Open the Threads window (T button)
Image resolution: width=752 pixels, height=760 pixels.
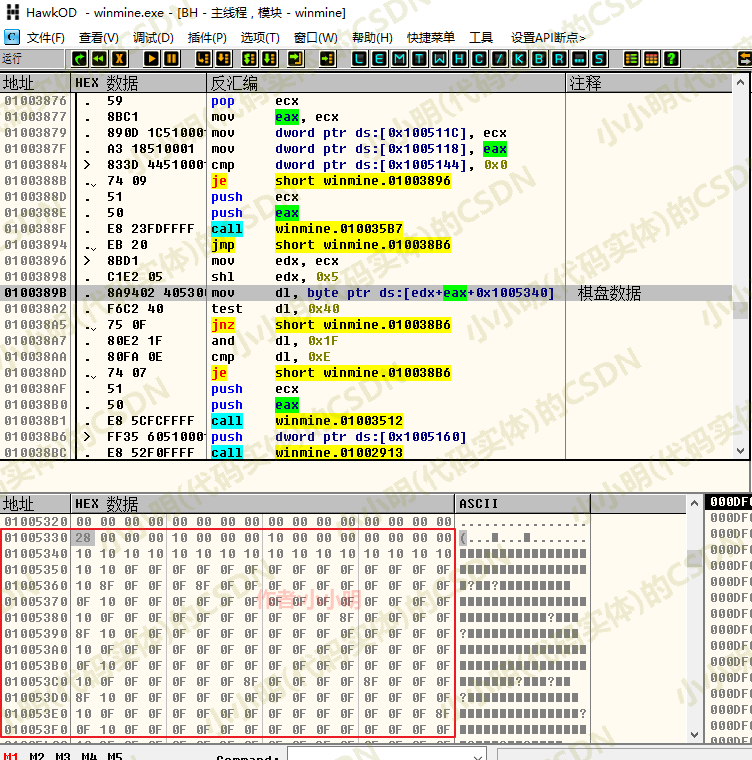pos(419,59)
